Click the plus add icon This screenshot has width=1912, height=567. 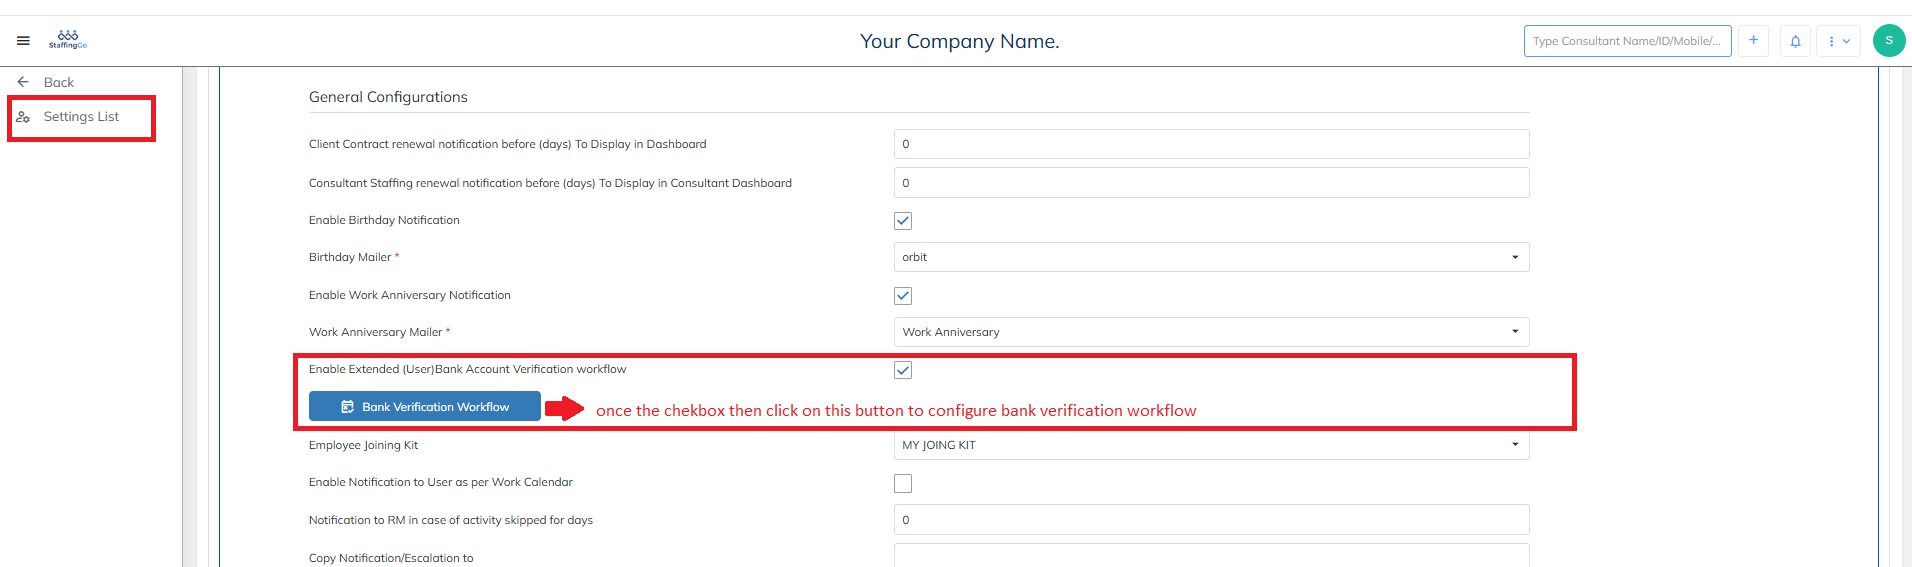(1753, 41)
